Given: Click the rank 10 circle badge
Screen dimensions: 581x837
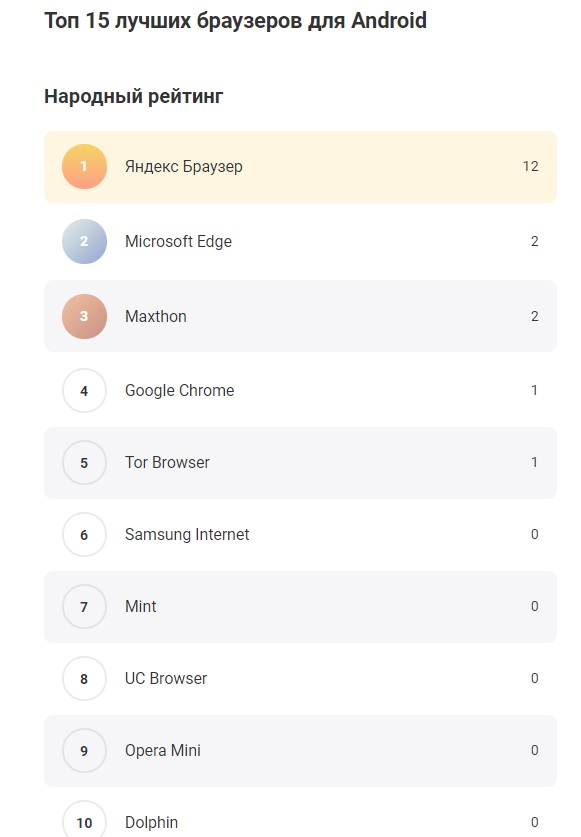Looking at the screenshot, I should tap(84, 822).
